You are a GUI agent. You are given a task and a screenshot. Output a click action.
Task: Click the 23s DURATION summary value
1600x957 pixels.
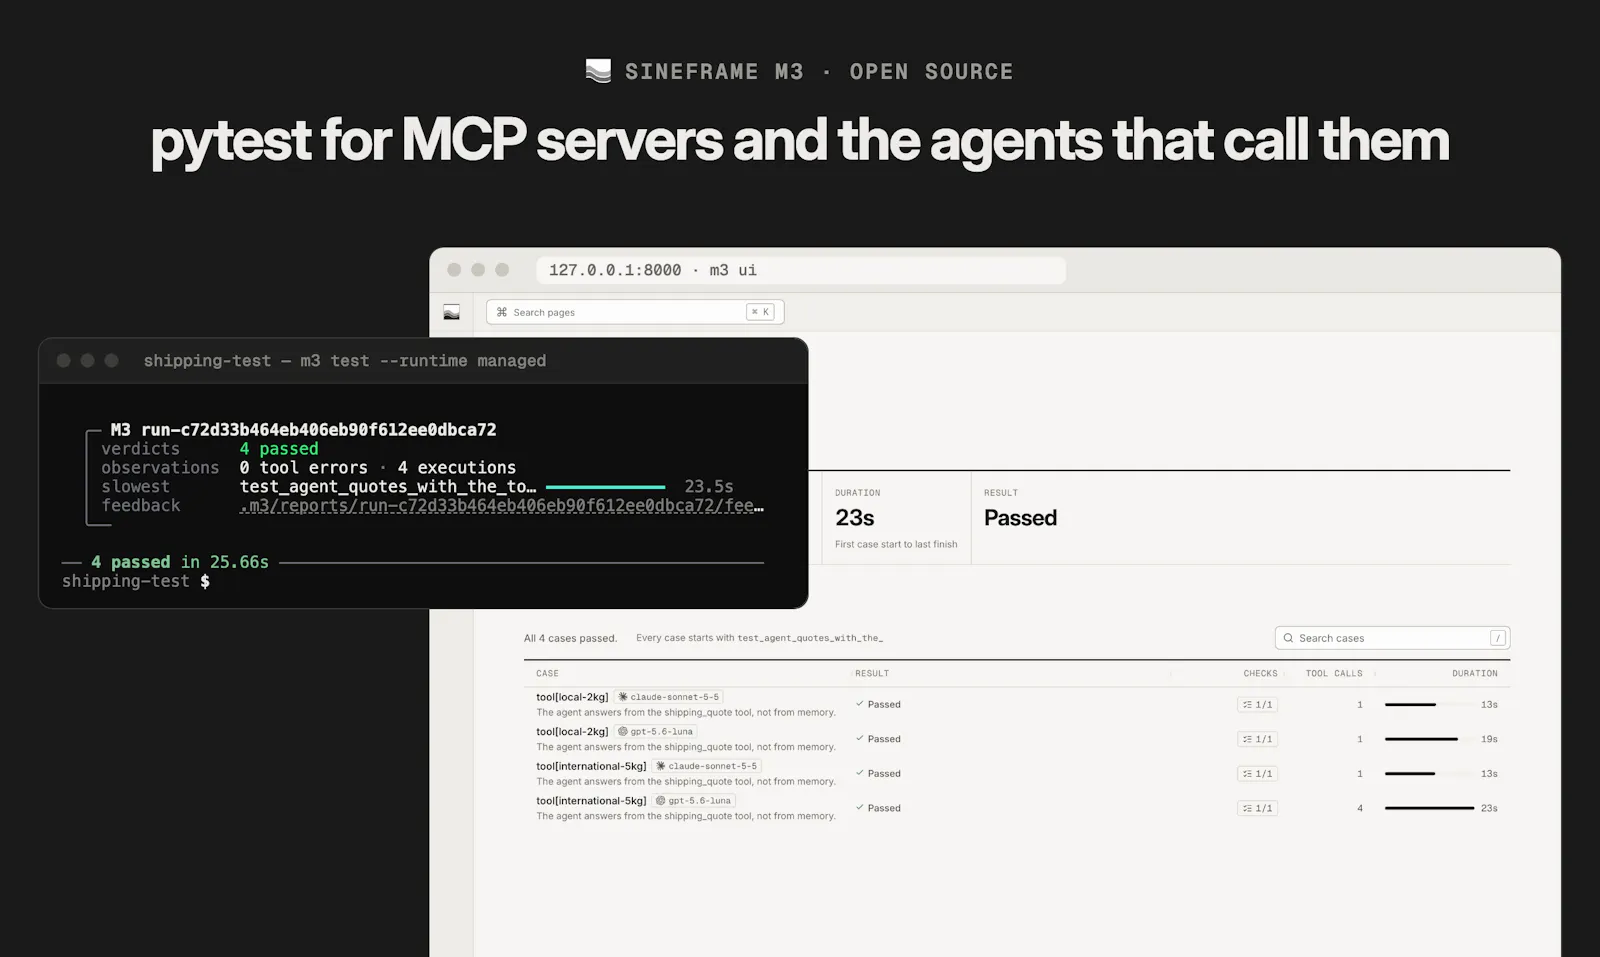pyautogui.click(x=855, y=518)
